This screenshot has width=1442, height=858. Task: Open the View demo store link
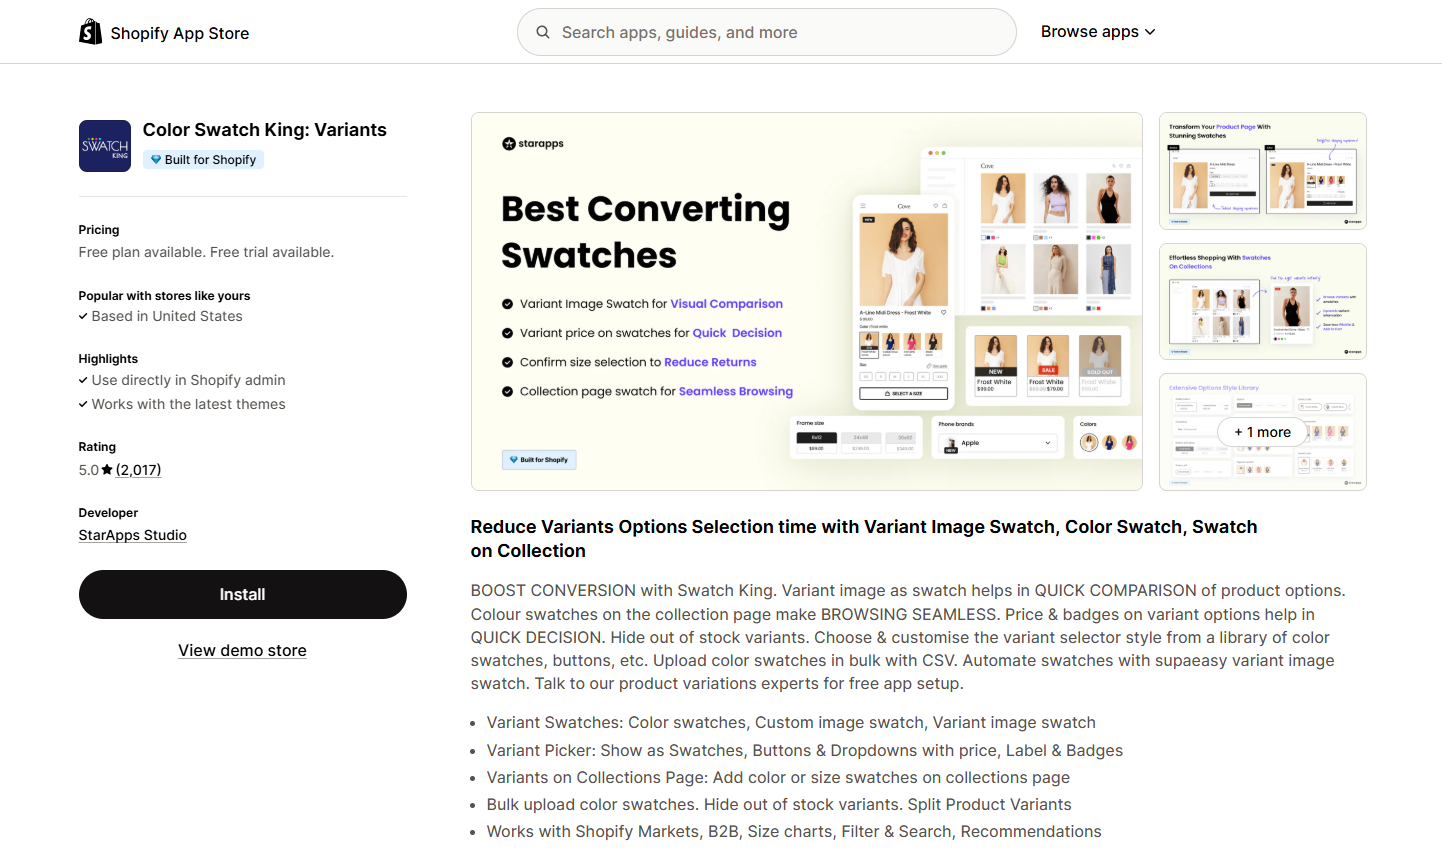pos(242,651)
